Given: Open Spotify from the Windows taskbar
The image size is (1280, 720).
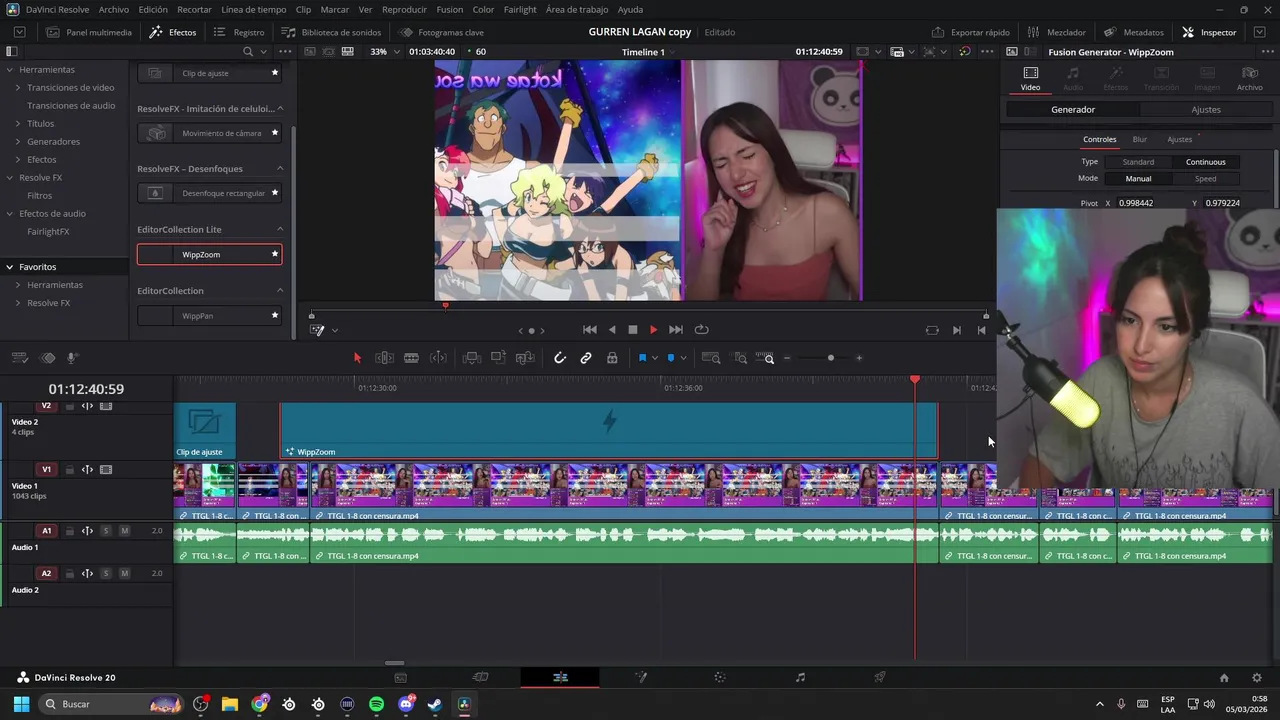Looking at the screenshot, I should click(377, 704).
